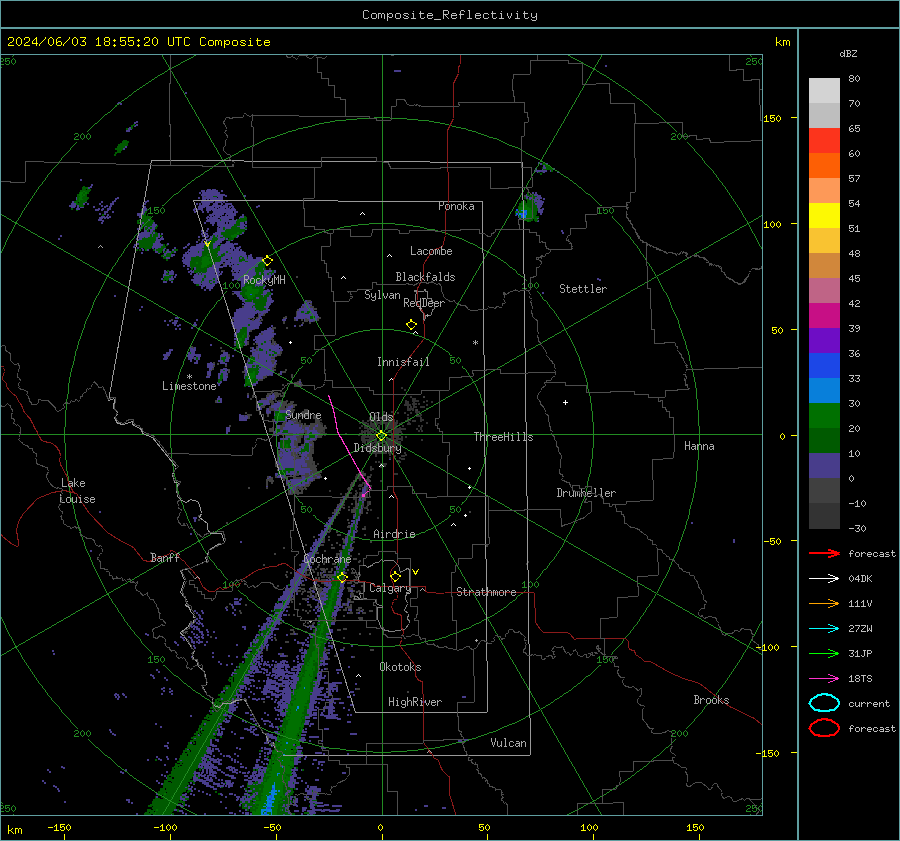Click the top light-grey 80 dBZ swatch
This screenshot has height=841, width=900.
[824, 91]
